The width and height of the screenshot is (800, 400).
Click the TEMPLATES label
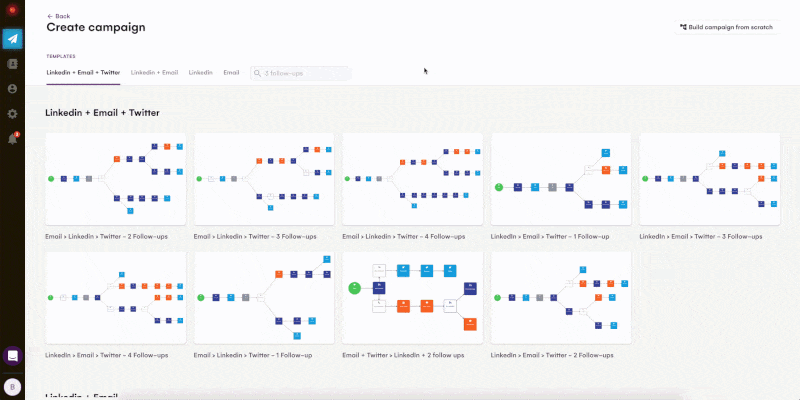point(61,57)
